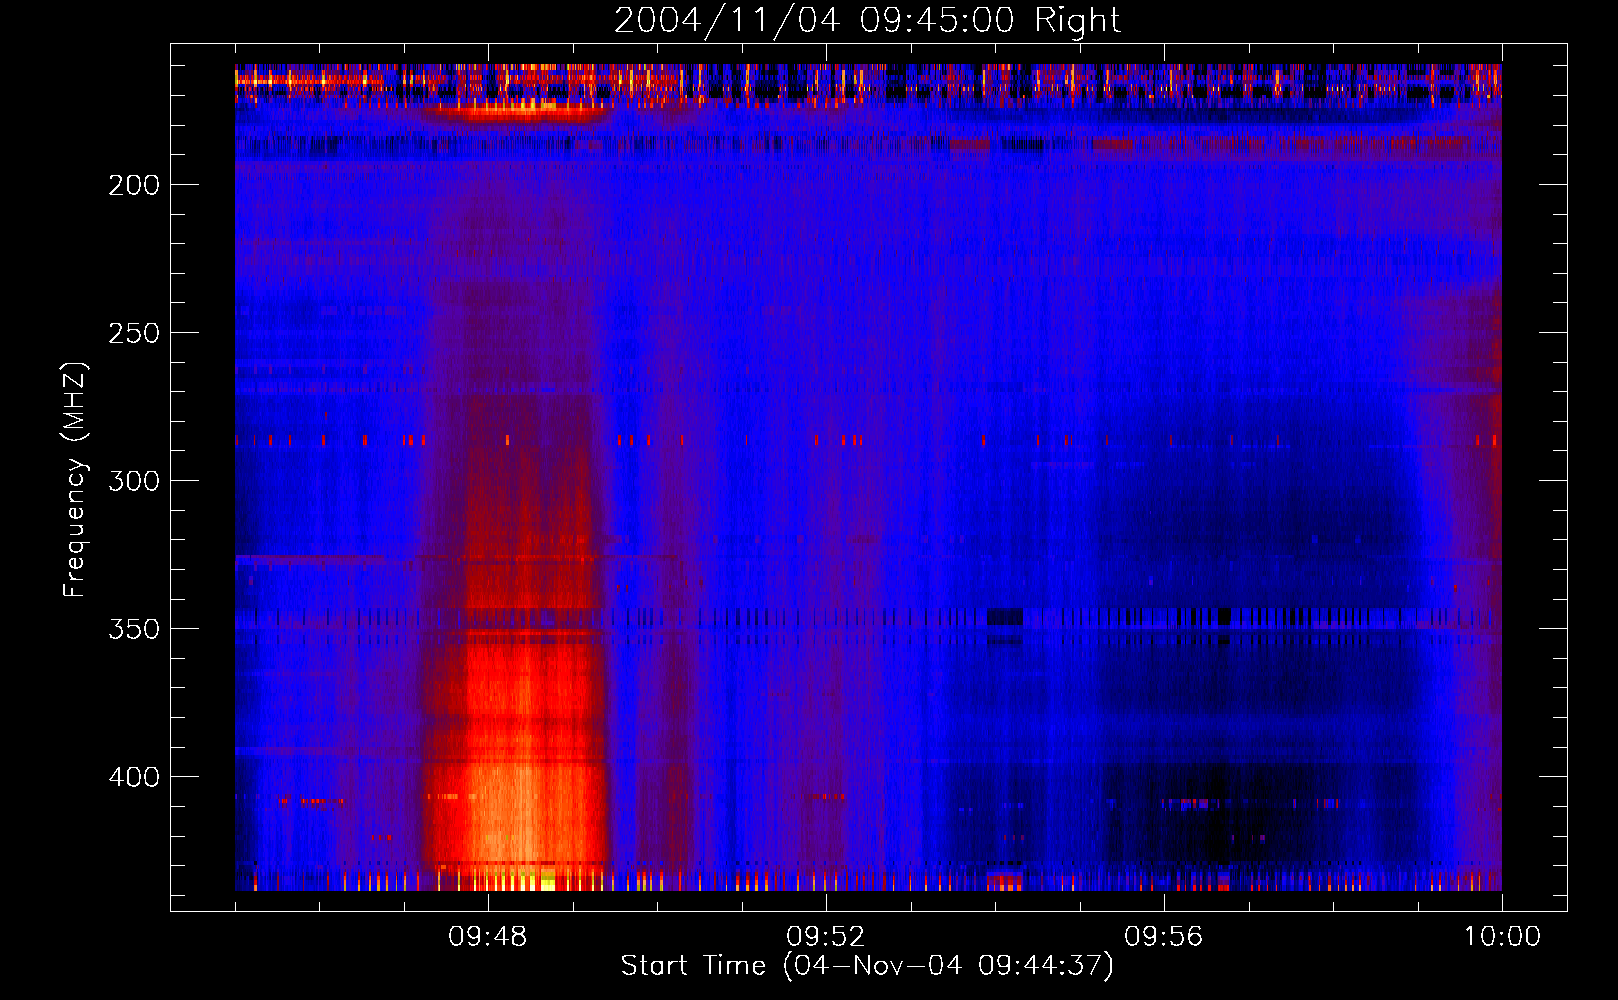Image resolution: width=1618 pixels, height=1000 pixels.
Task: Click the 400 frequency tick label
Action: (134, 777)
